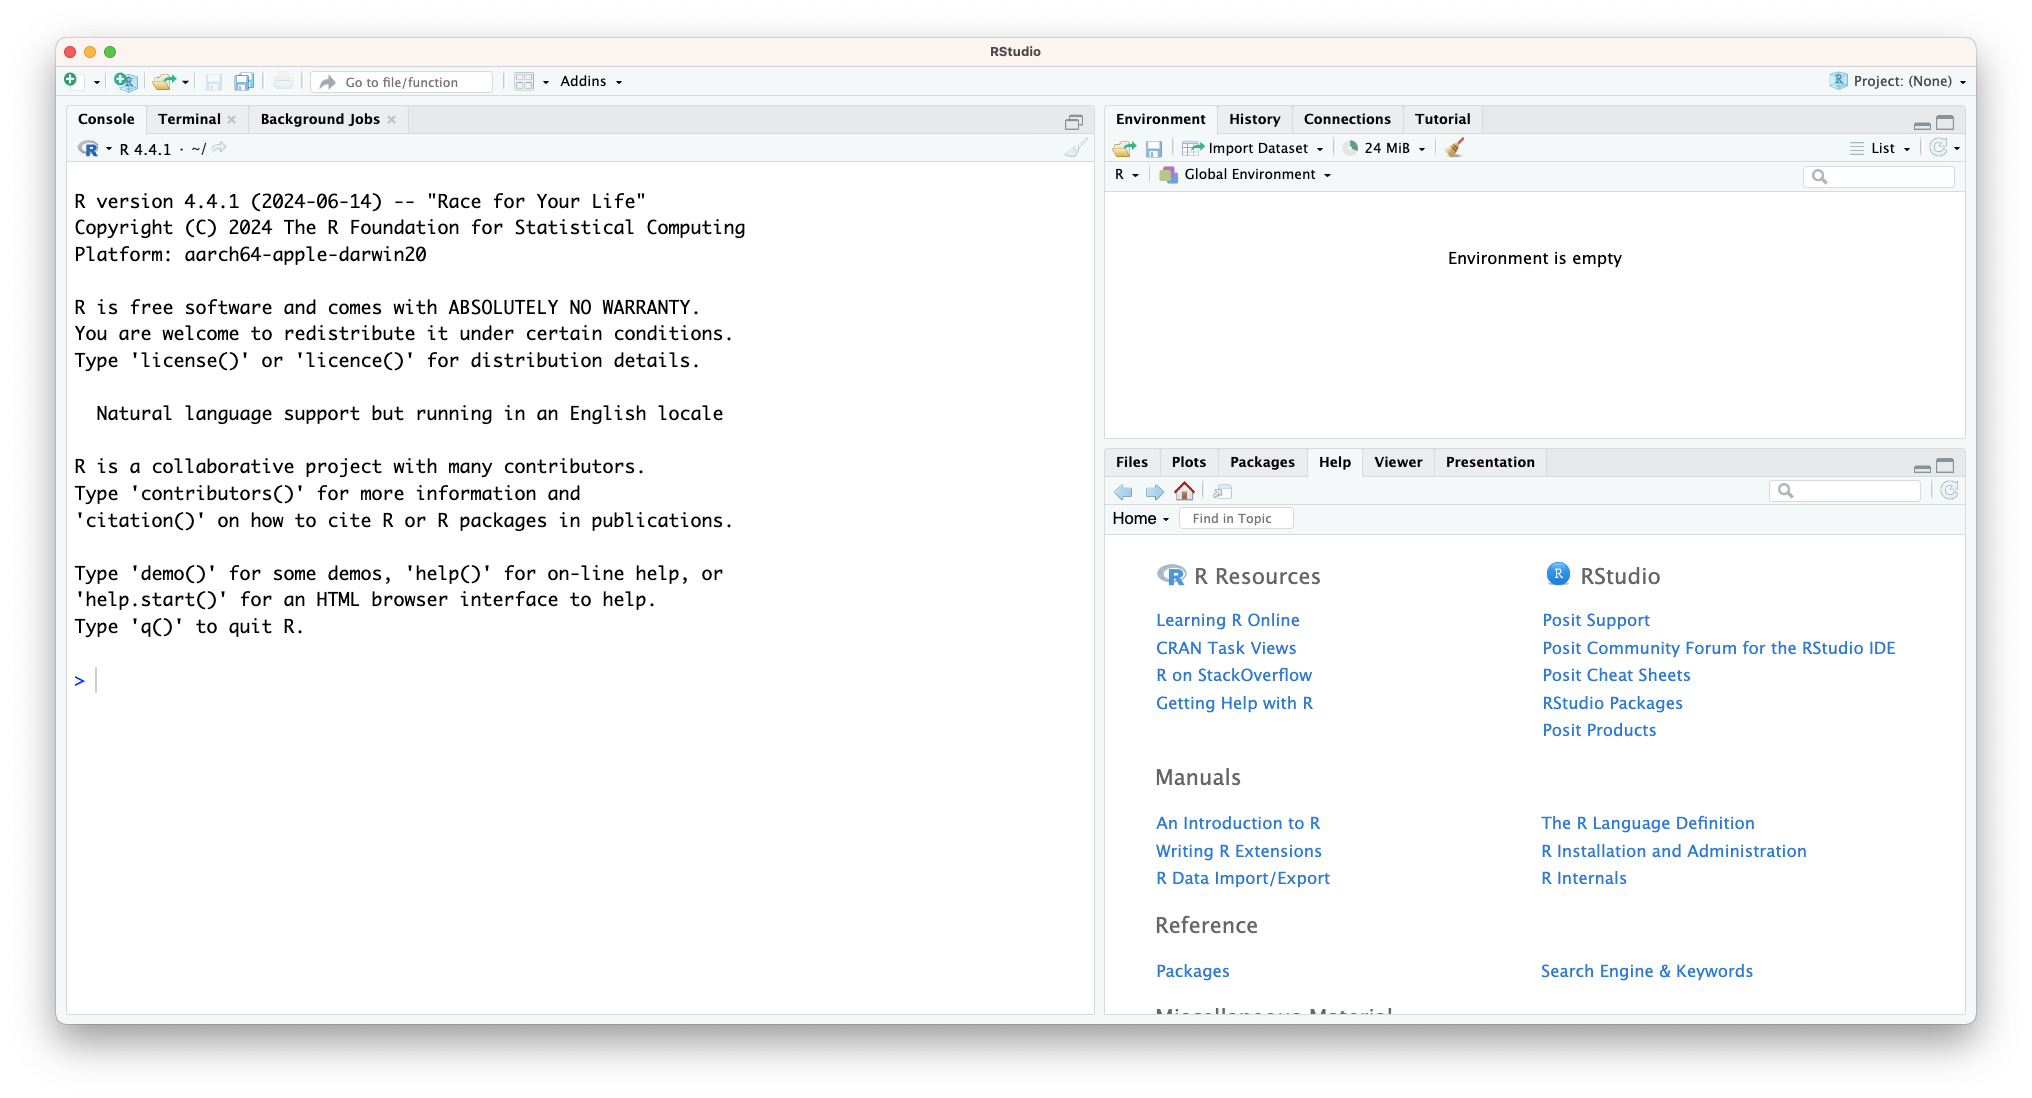
Task: Click the R version logo in Console
Action: click(x=89, y=148)
